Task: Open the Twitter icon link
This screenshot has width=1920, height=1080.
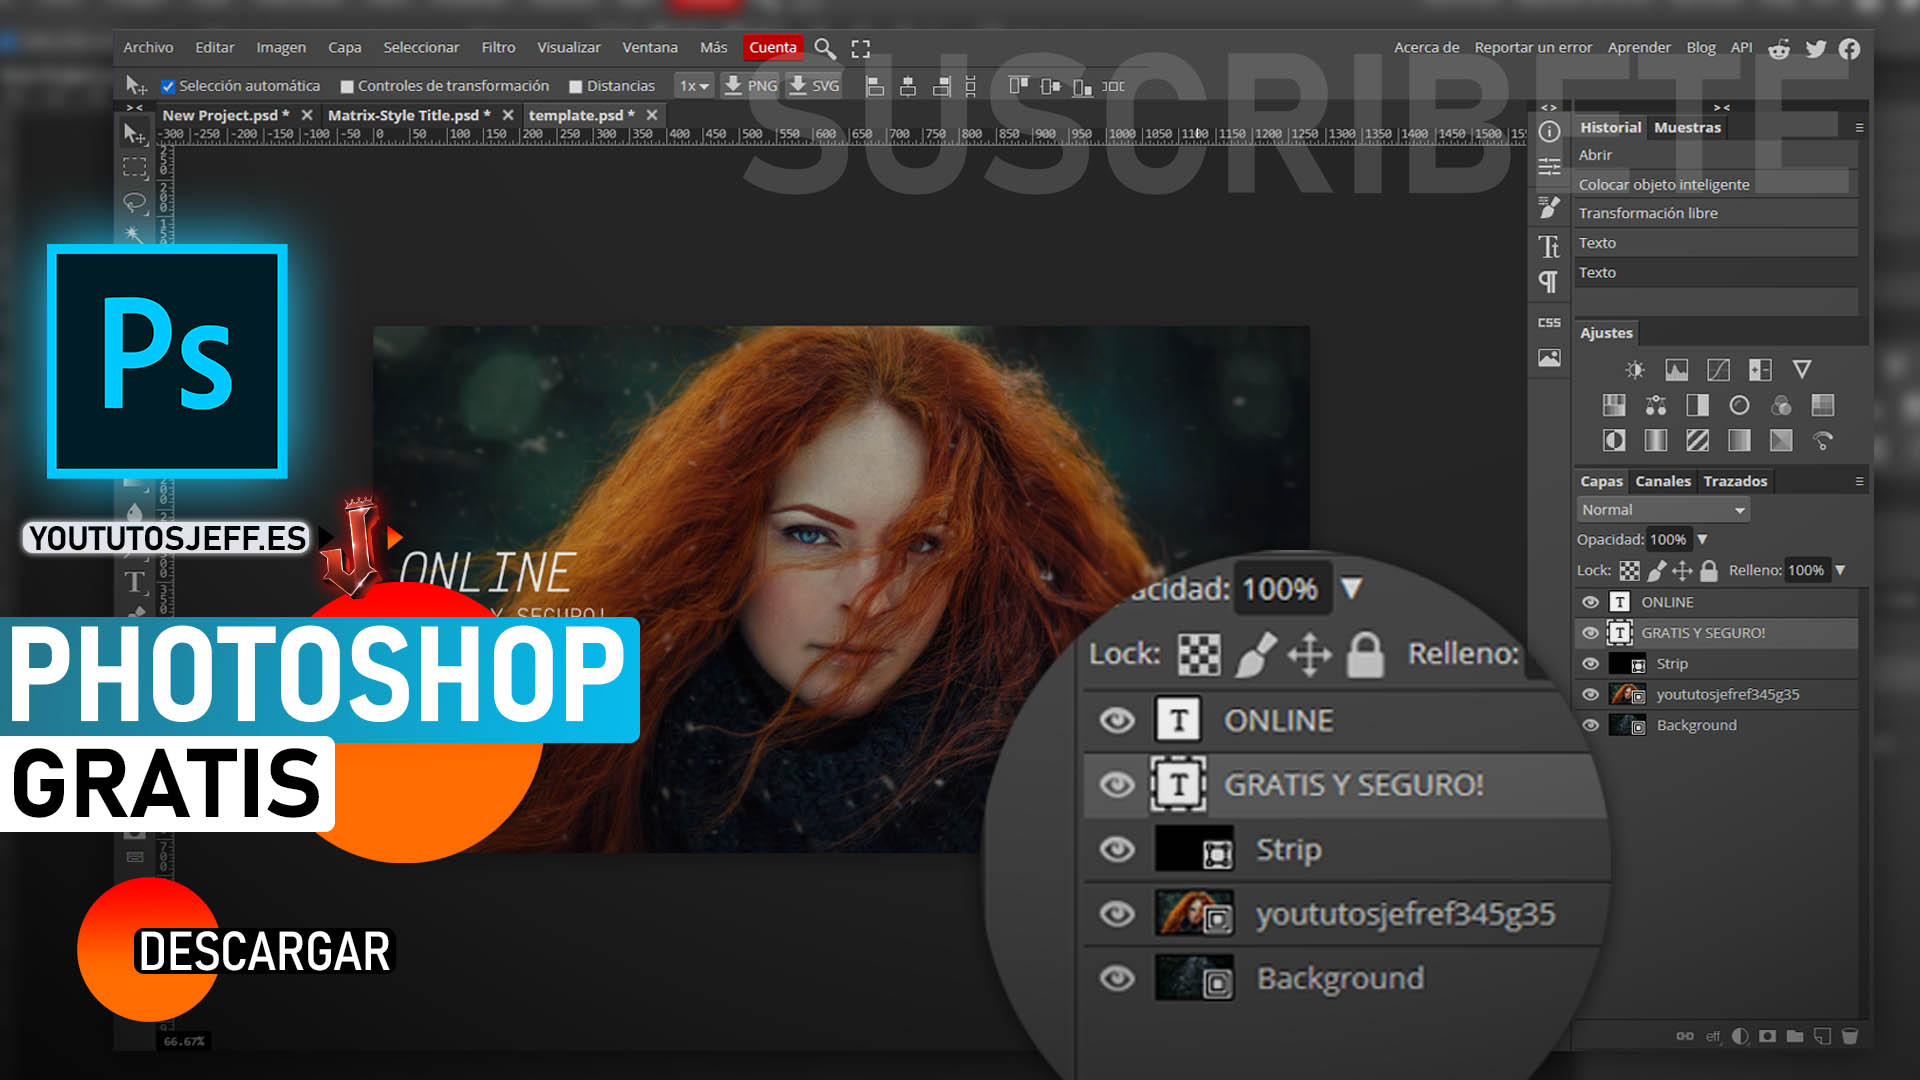Action: point(1816,49)
